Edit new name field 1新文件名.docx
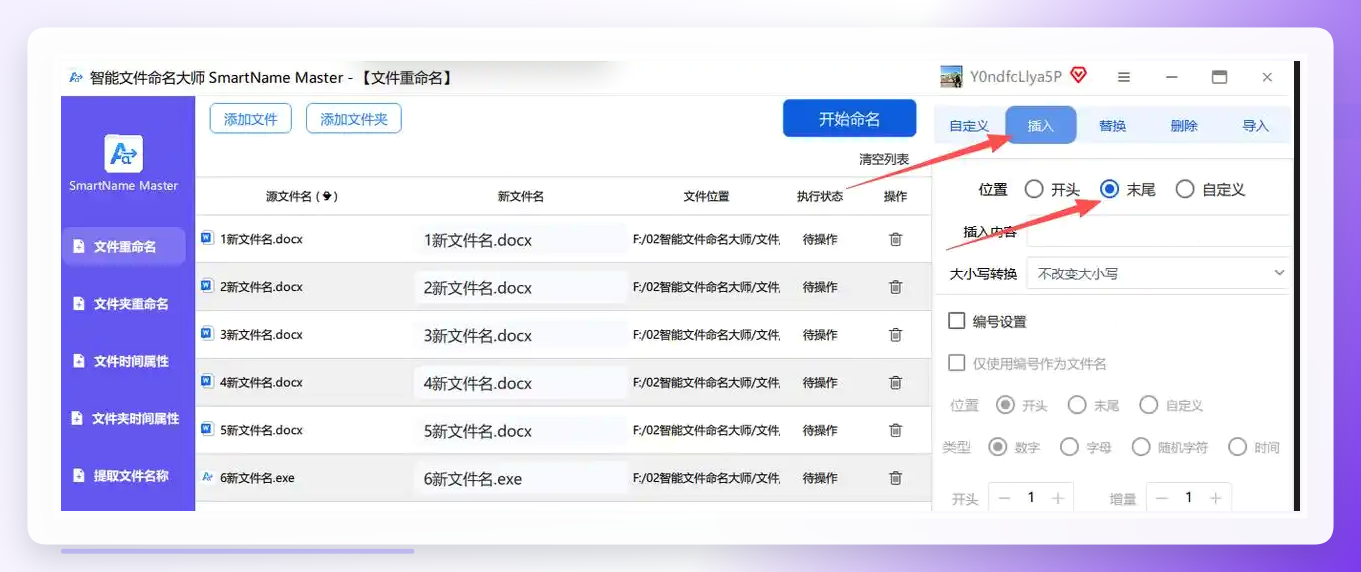Image resolution: width=1361 pixels, height=572 pixels. coord(520,240)
